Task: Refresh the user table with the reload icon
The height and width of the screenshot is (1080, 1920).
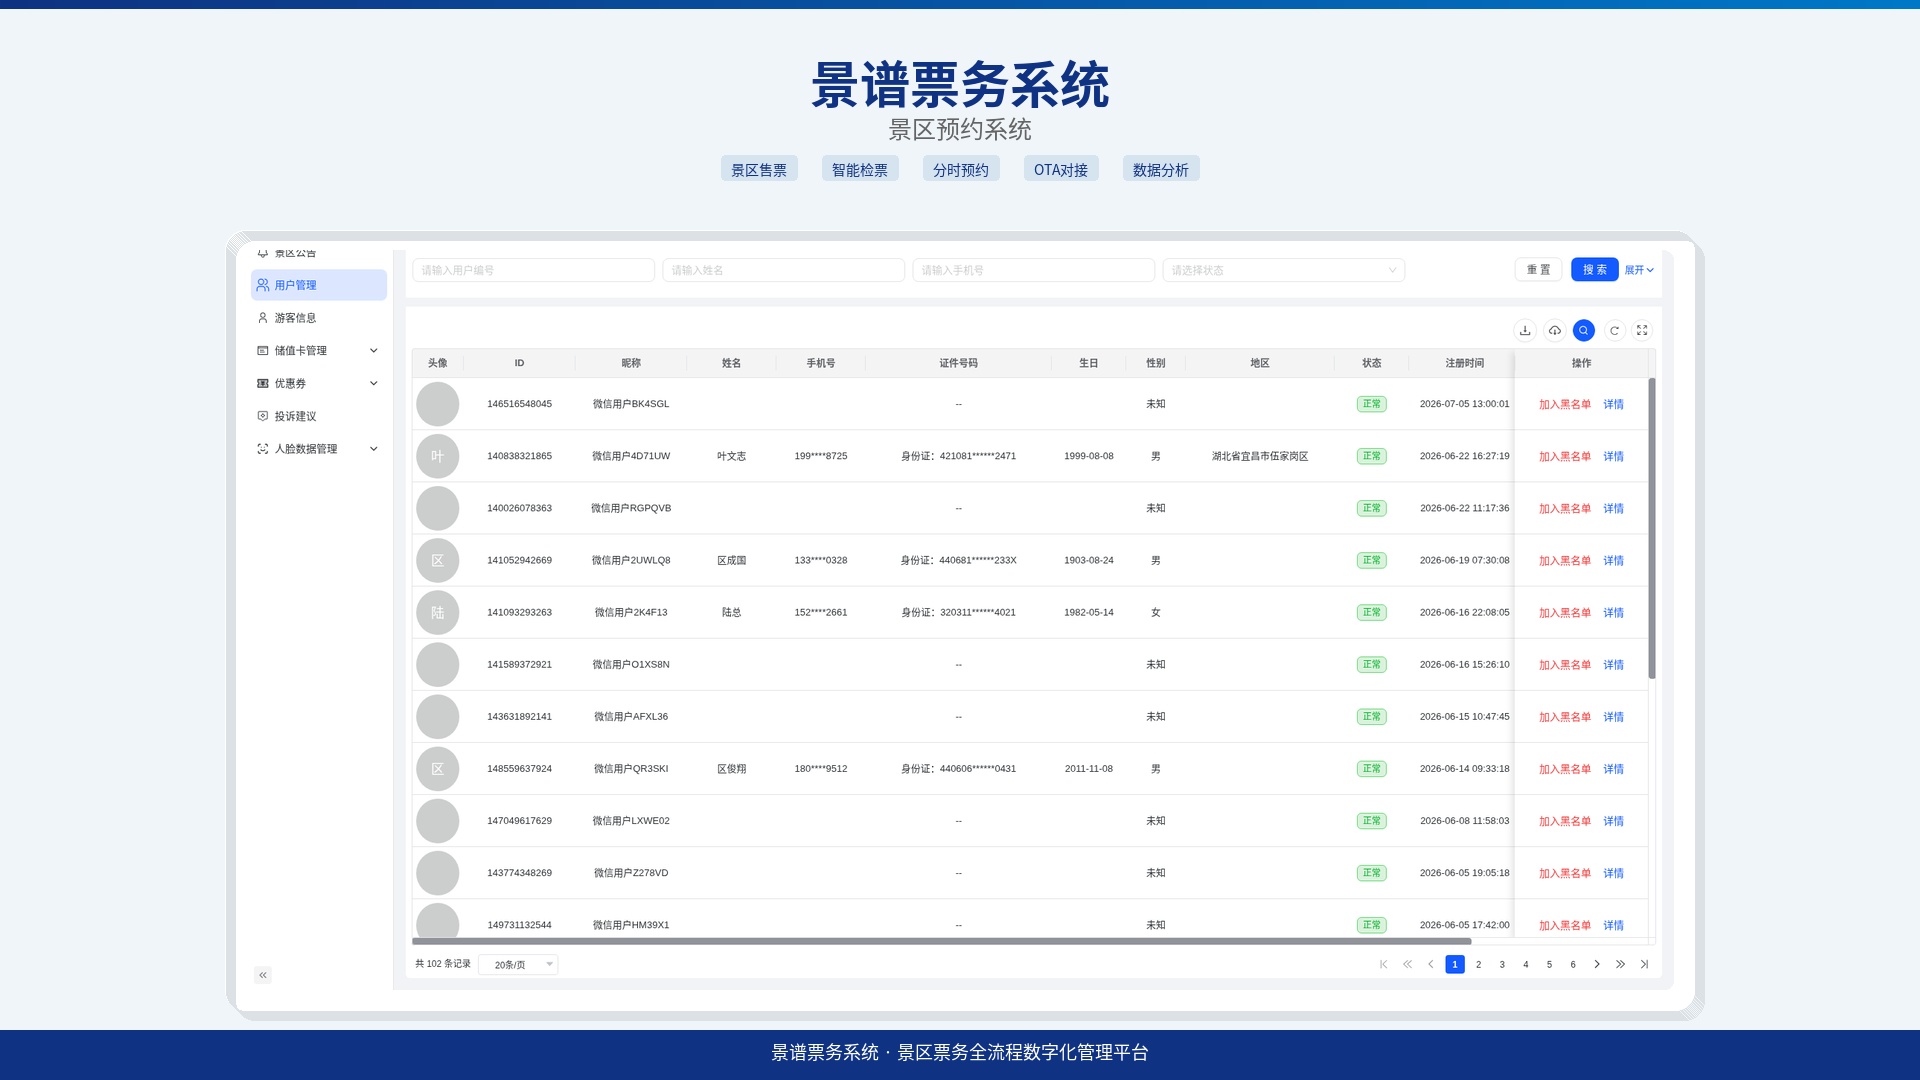Action: [x=1614, y=330]
